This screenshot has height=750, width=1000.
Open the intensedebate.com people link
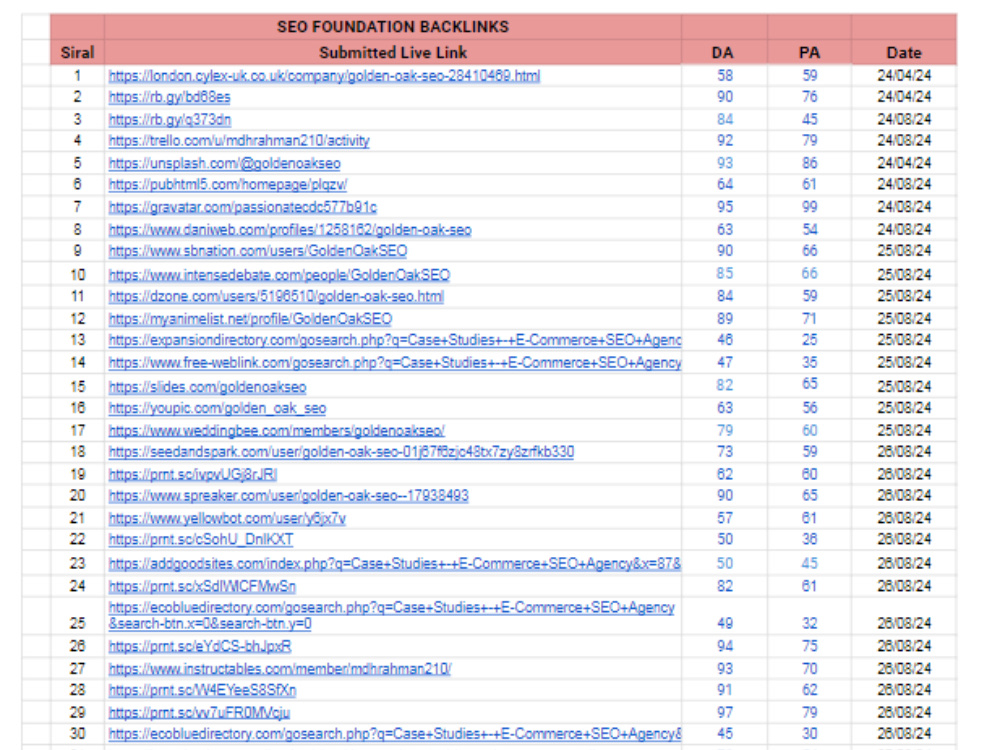tap(279, 275)
